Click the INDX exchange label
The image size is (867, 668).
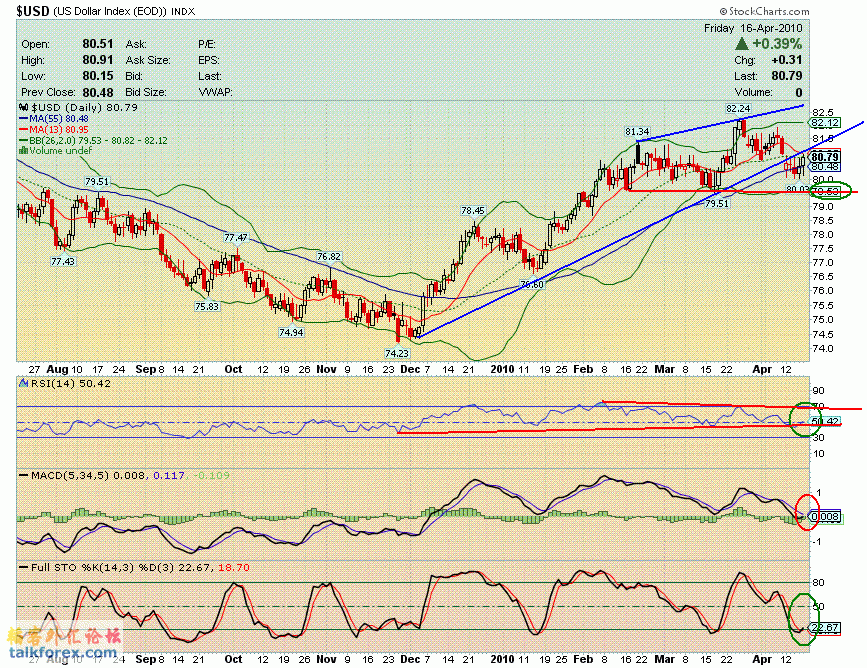pyautogui.click(x=183, y=11)
